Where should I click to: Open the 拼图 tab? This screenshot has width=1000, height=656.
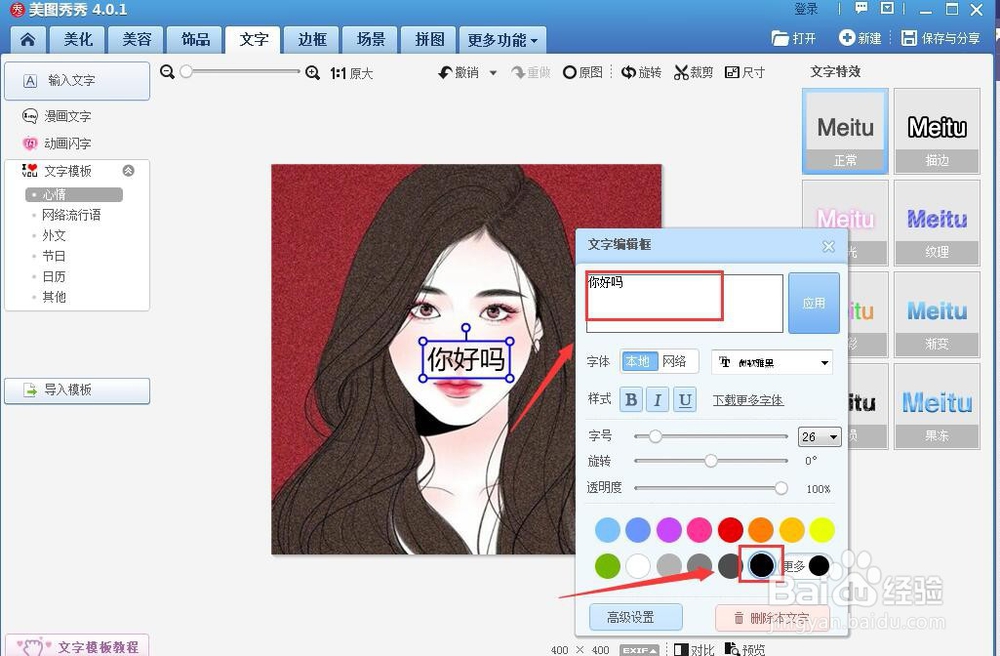(x=429, y=40)
